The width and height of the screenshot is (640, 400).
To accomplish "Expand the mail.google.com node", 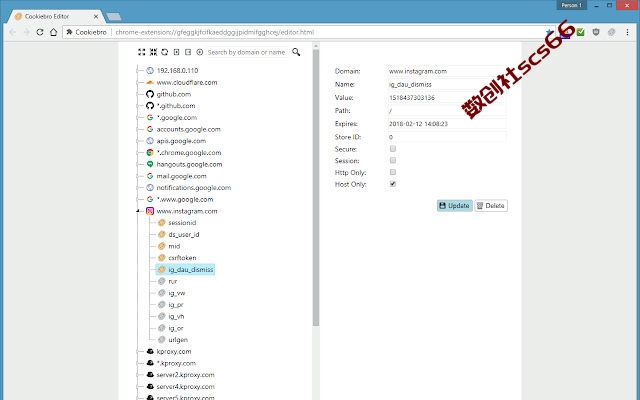I will [138, 176].
